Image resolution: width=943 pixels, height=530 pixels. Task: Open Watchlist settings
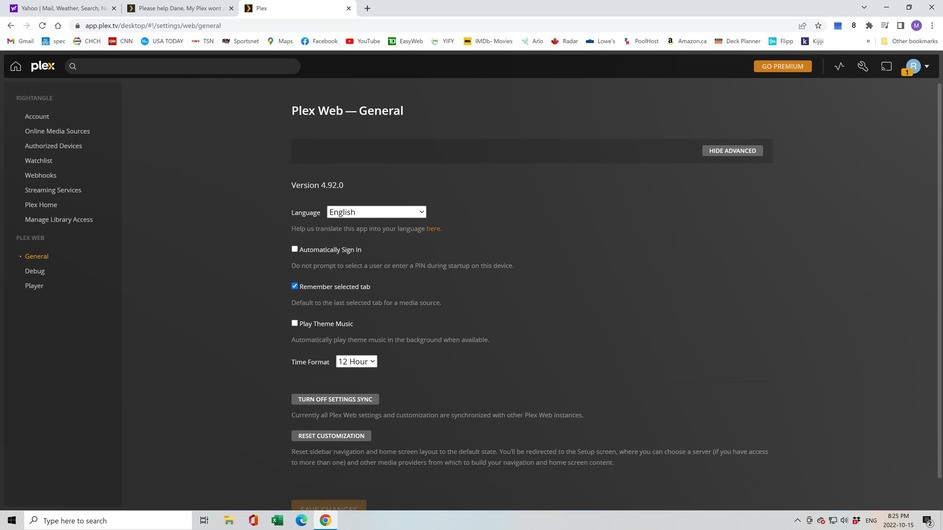[38, 161]
